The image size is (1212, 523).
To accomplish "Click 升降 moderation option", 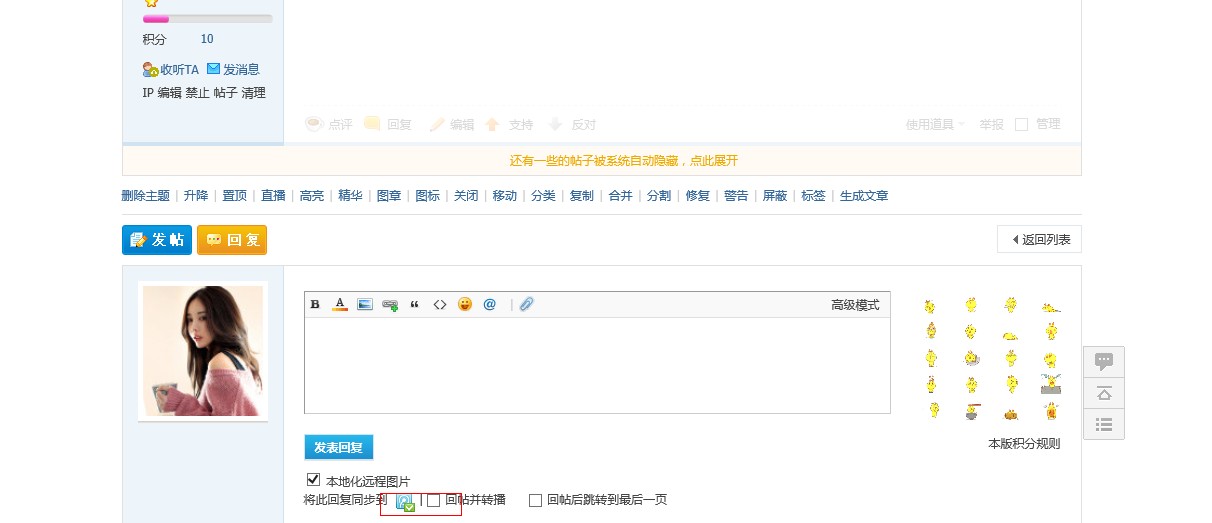I will click(196, 196).
